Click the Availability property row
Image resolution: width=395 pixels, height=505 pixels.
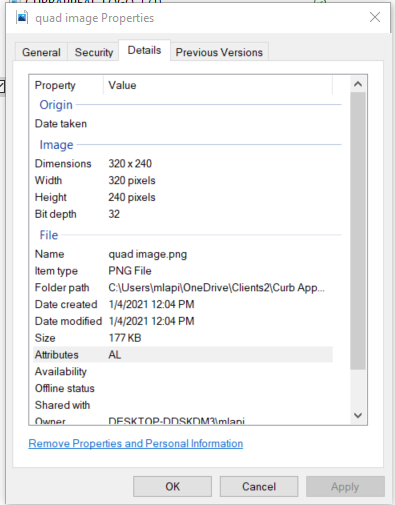click(183, 371)
